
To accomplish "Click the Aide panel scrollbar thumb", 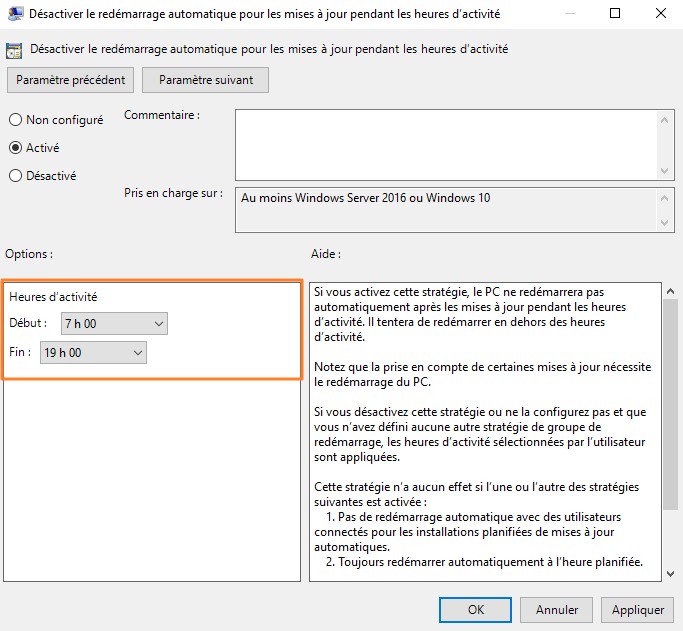I will (x=670, y=404).
